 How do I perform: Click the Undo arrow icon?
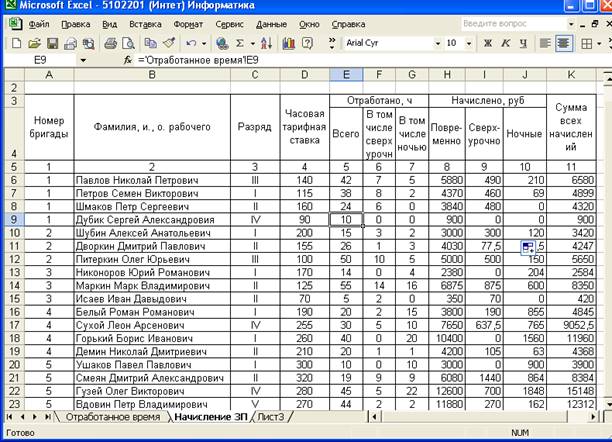190,43
